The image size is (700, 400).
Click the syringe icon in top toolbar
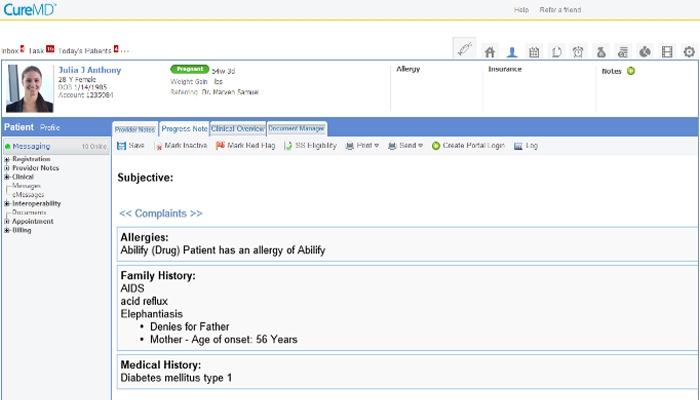point(464,50)
